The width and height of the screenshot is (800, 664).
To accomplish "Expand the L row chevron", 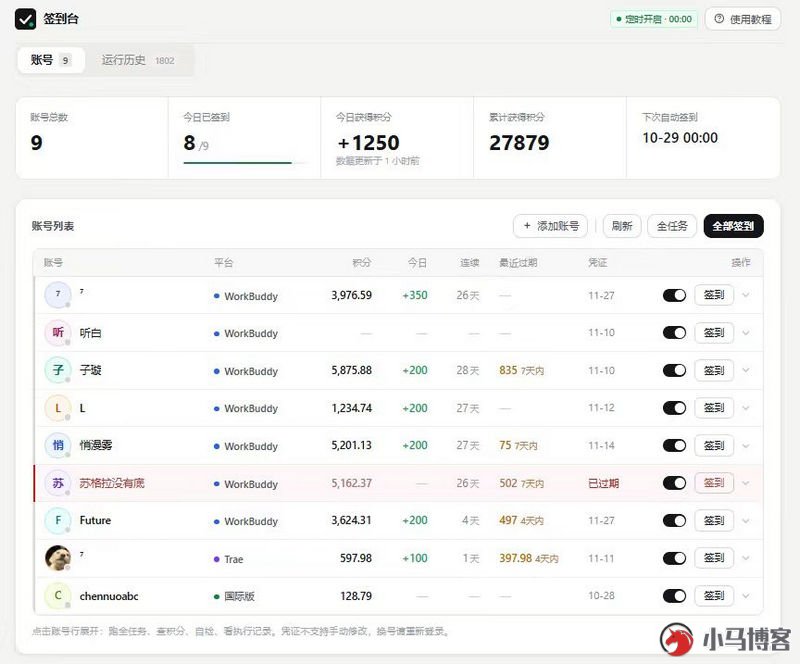I will pos(746,408).
